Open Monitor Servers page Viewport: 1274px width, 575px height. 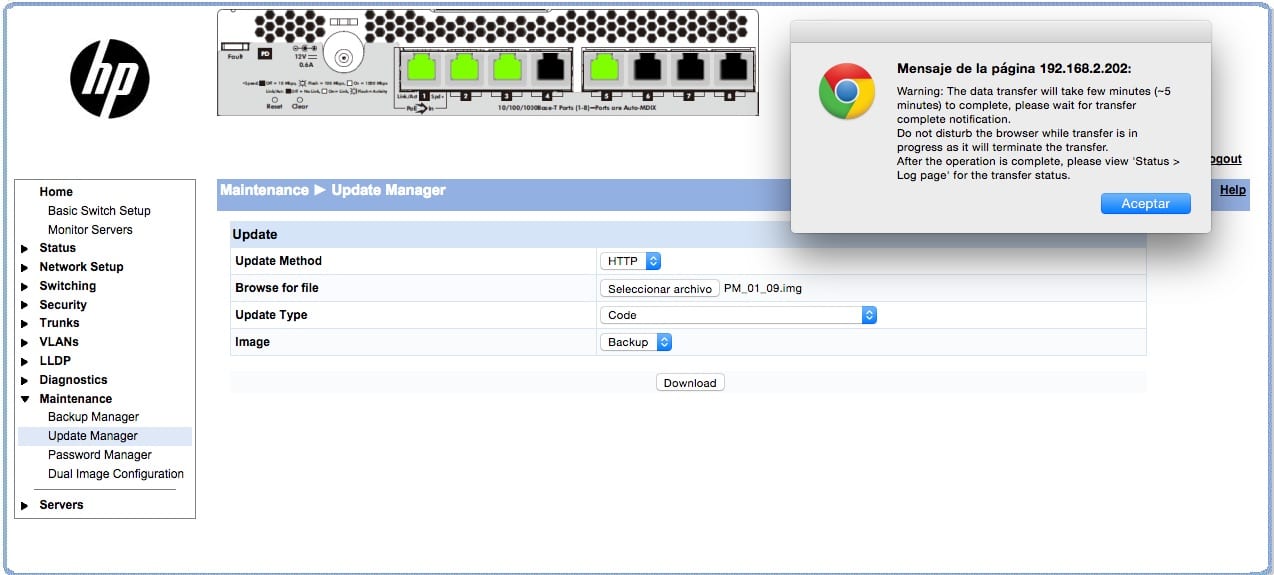90,230
